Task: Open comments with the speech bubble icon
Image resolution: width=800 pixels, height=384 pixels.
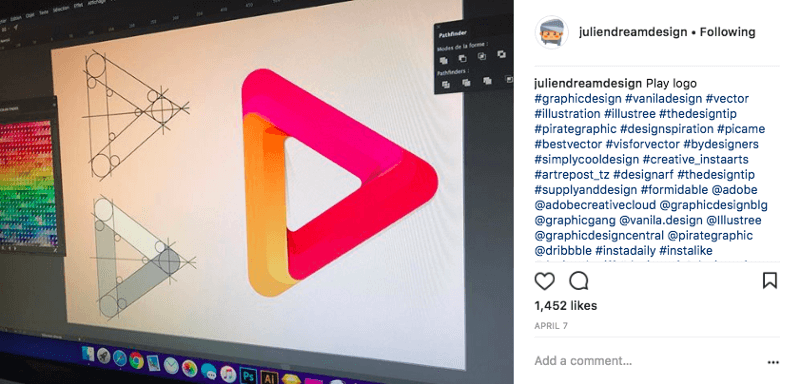Action: (579, 281)
